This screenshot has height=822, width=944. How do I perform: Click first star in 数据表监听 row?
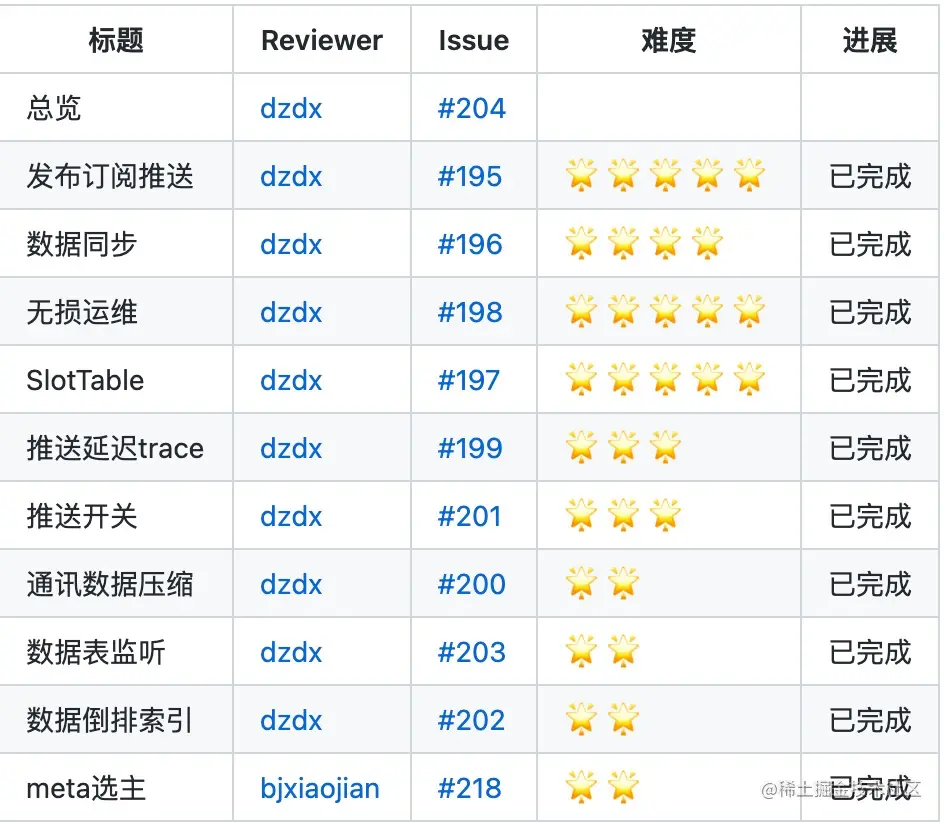point(582,652)
